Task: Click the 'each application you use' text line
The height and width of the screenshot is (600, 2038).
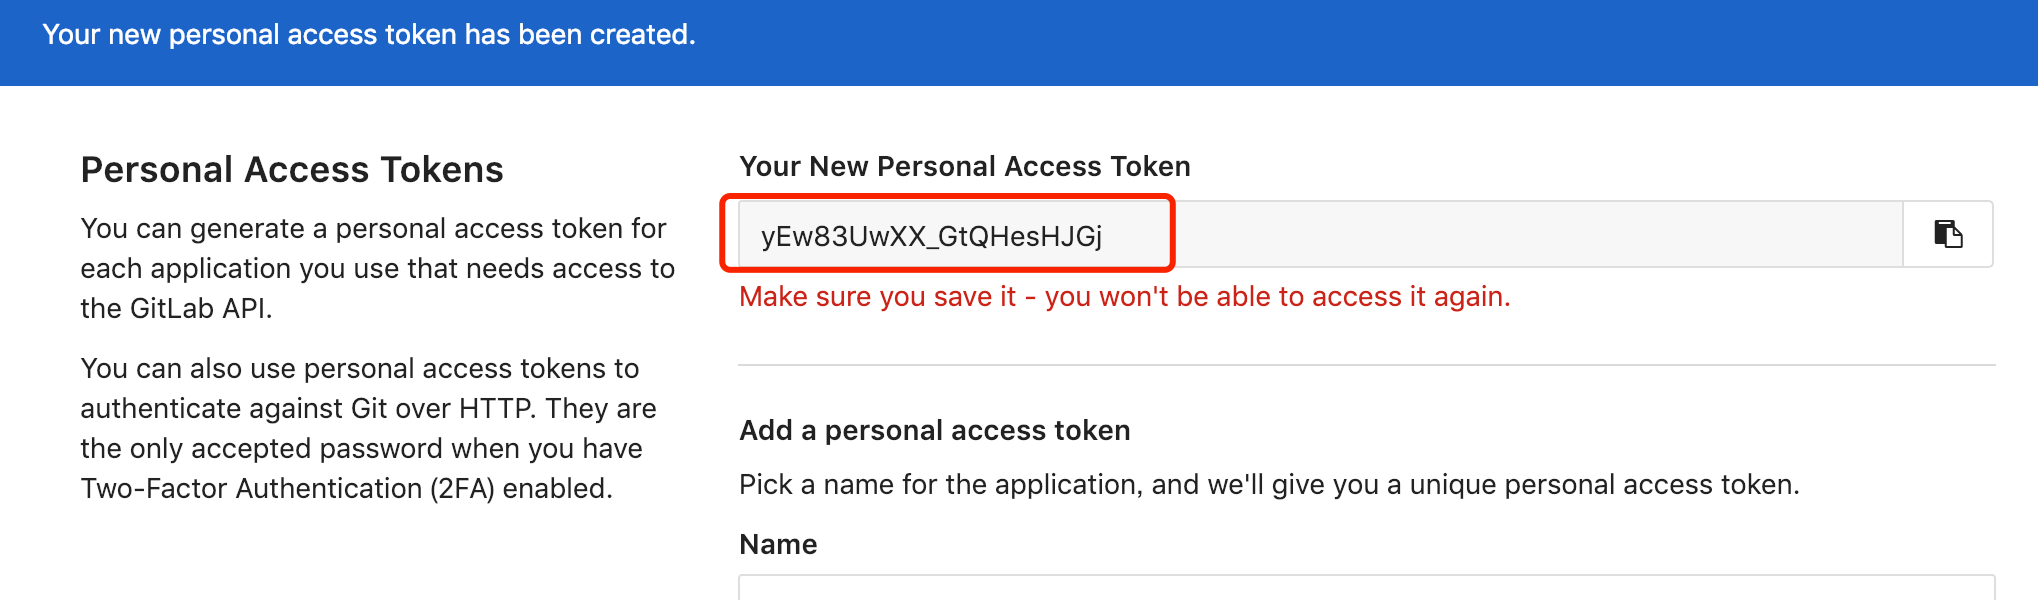Action: point(377,269)
